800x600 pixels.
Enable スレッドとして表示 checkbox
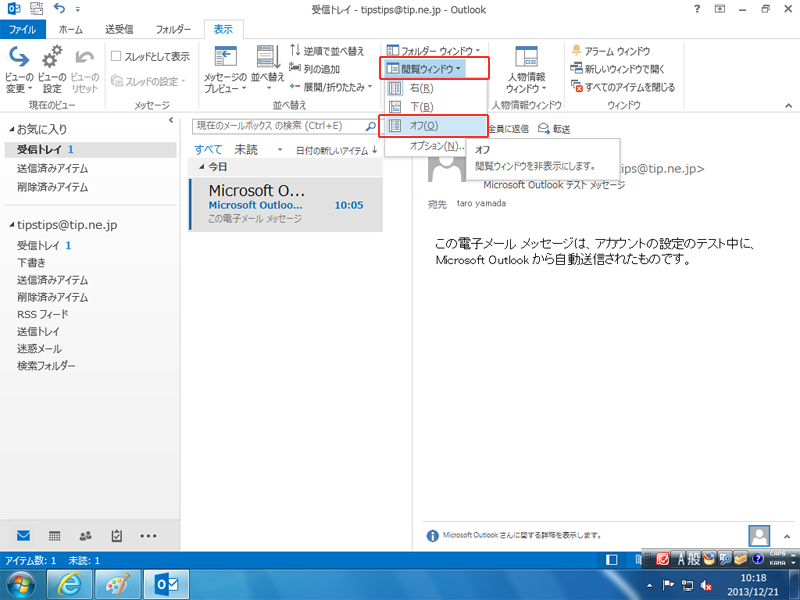[x=116, y=56]
